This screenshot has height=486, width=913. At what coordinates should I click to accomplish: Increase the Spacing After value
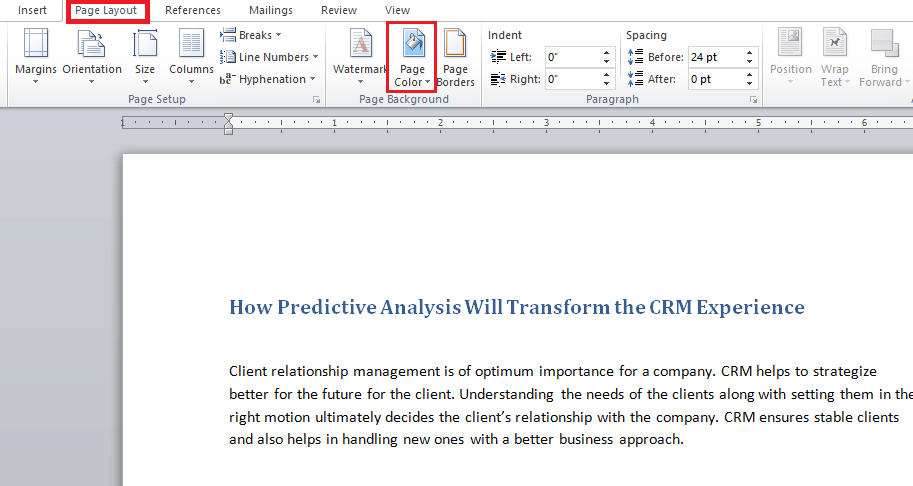(x=749, y=75)
